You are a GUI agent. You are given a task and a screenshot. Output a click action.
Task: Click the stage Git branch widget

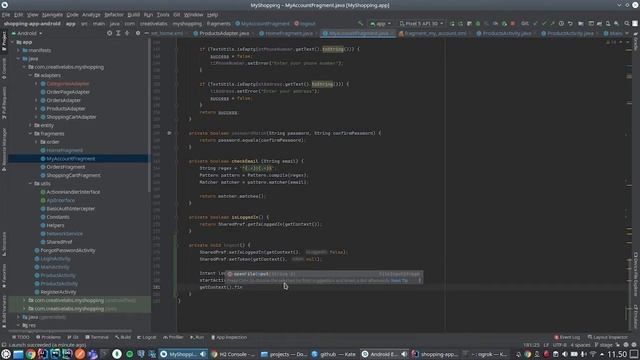coord(604,345)
